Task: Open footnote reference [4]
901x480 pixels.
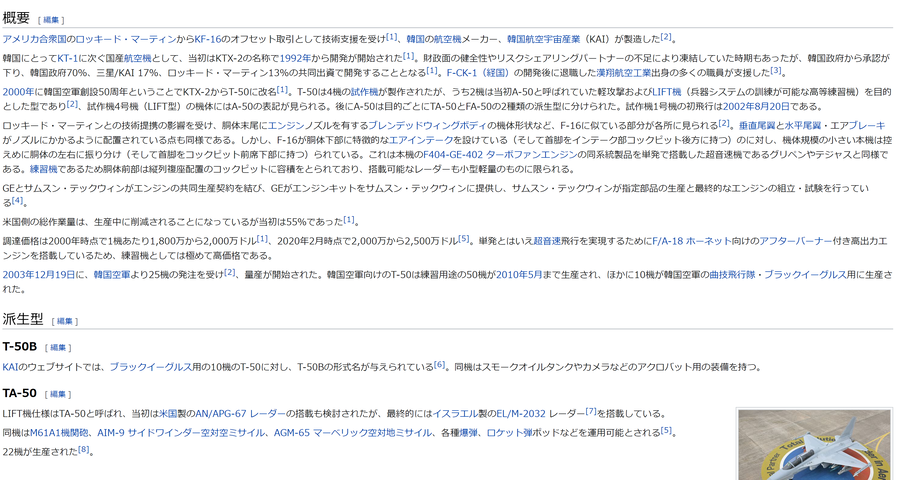Action: point(18,201)
